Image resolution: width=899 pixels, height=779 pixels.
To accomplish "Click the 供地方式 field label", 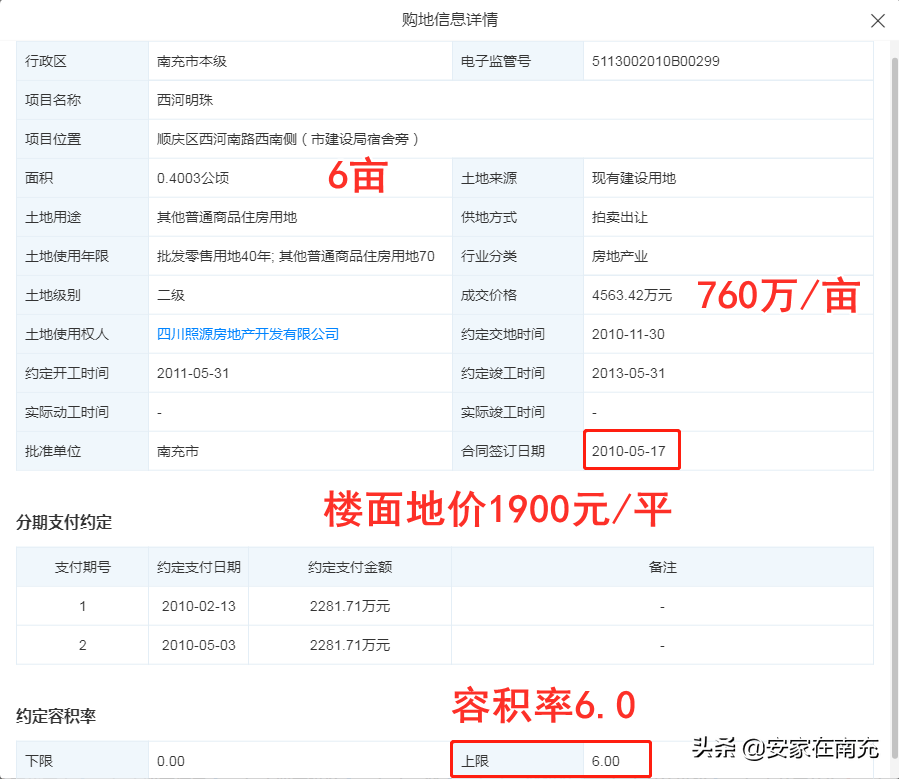I will pos(488,217).
